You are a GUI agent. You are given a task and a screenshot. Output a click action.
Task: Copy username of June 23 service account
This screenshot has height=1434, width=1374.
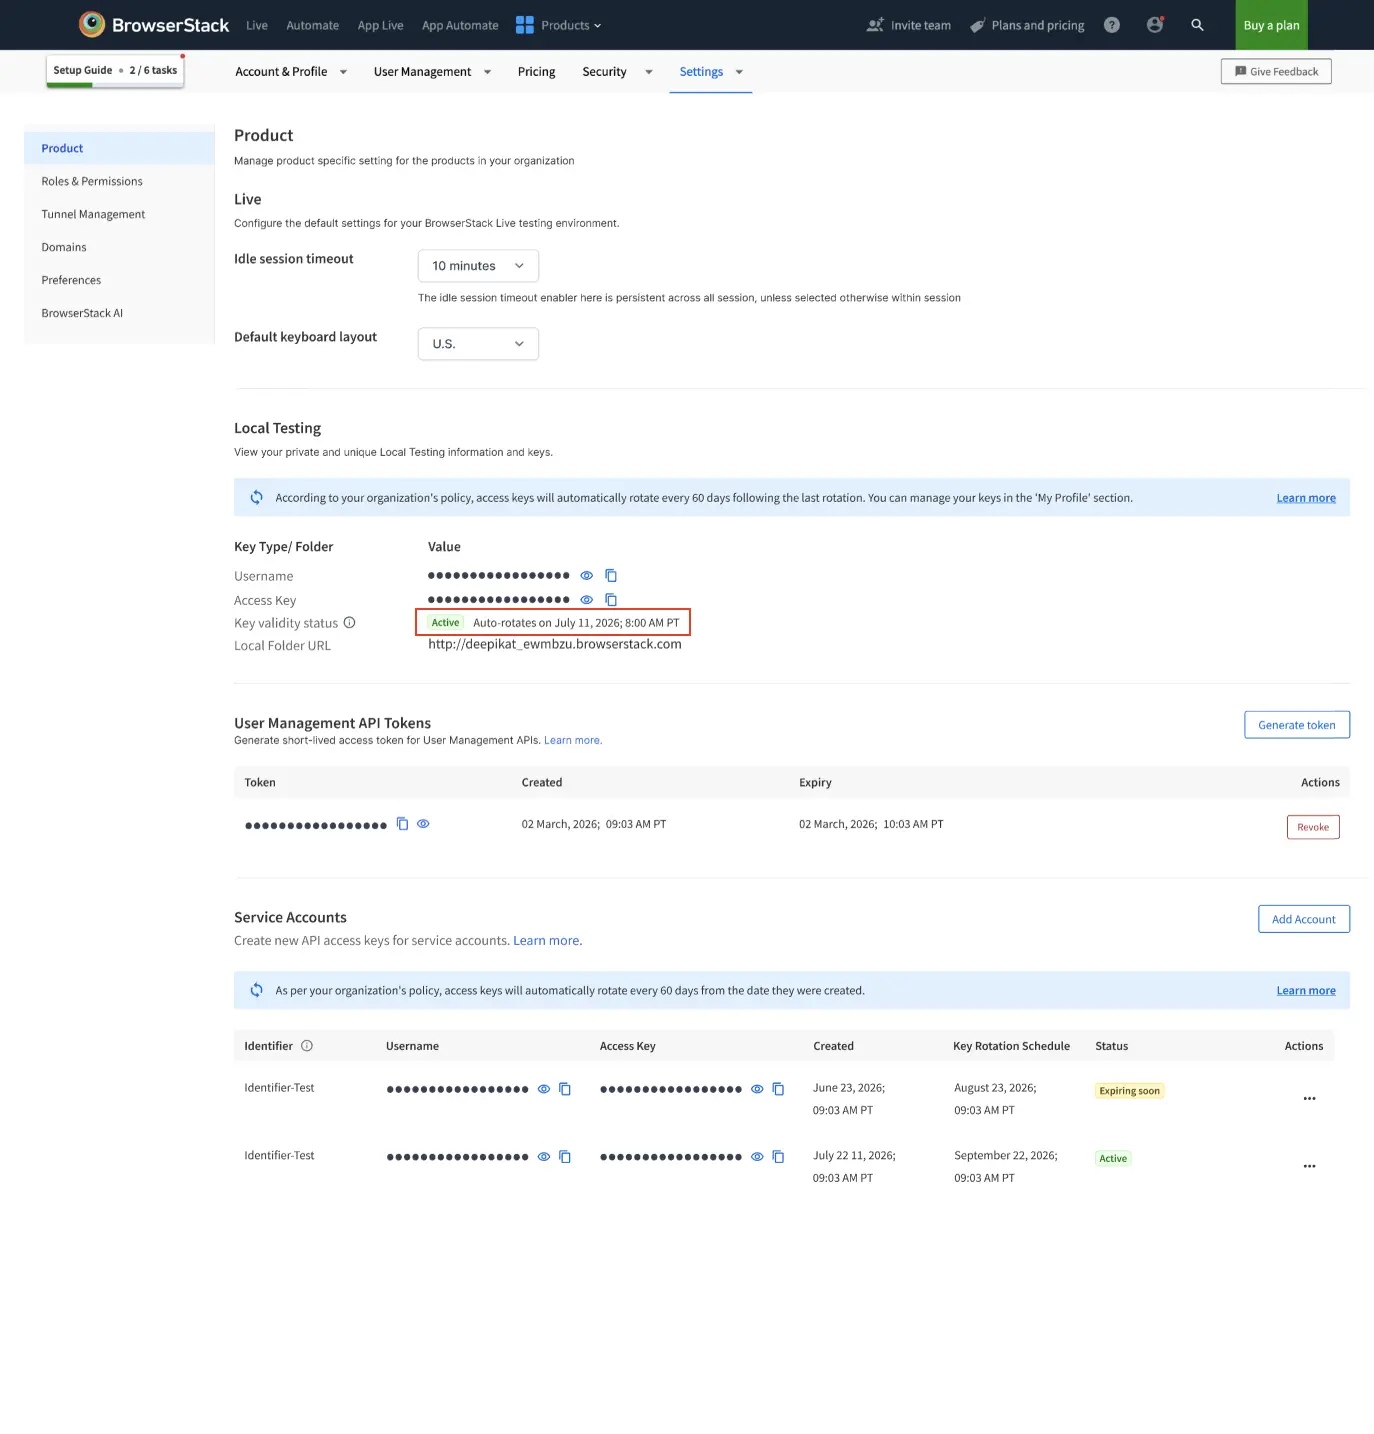tap(565, 1089)
